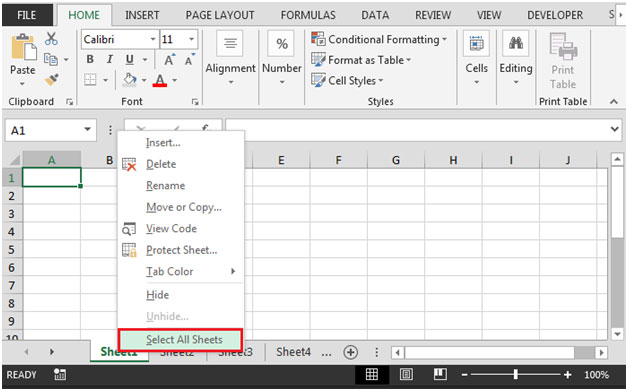Toggle Bold formatting
Image resolution: width=628 pixels, height=391 pixels.
90,59
